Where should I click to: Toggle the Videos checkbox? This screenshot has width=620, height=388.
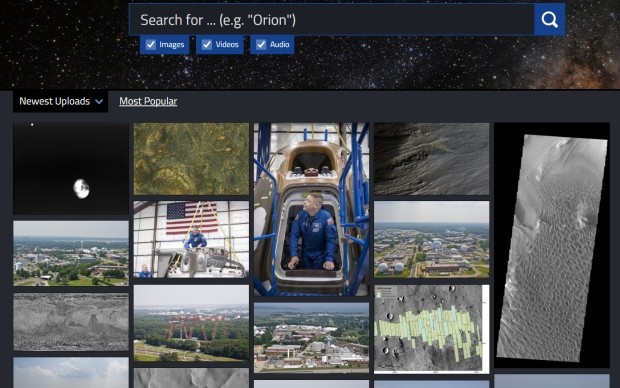(207, 44)
